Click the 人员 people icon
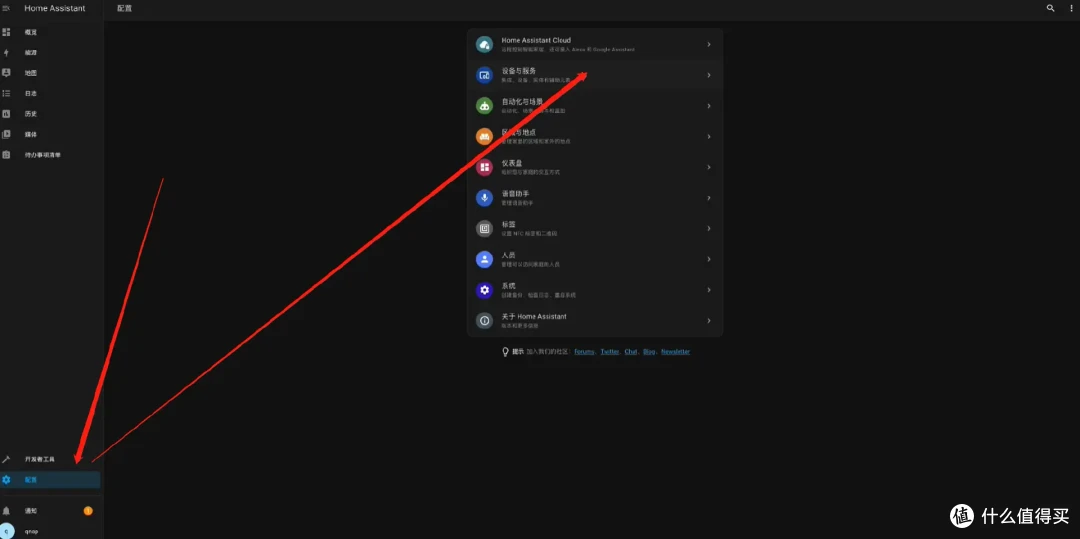This screenshot has width=1080, height=539. pos(484,260)
